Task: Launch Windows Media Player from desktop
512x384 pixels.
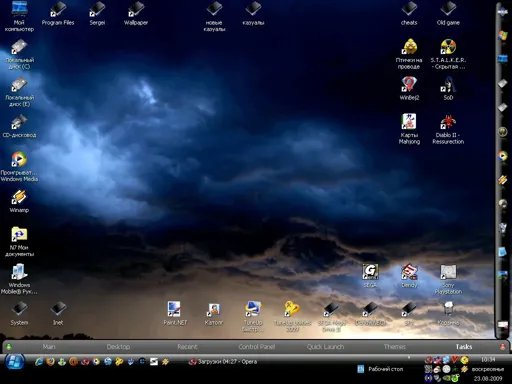Action: [x=19, y=166]
